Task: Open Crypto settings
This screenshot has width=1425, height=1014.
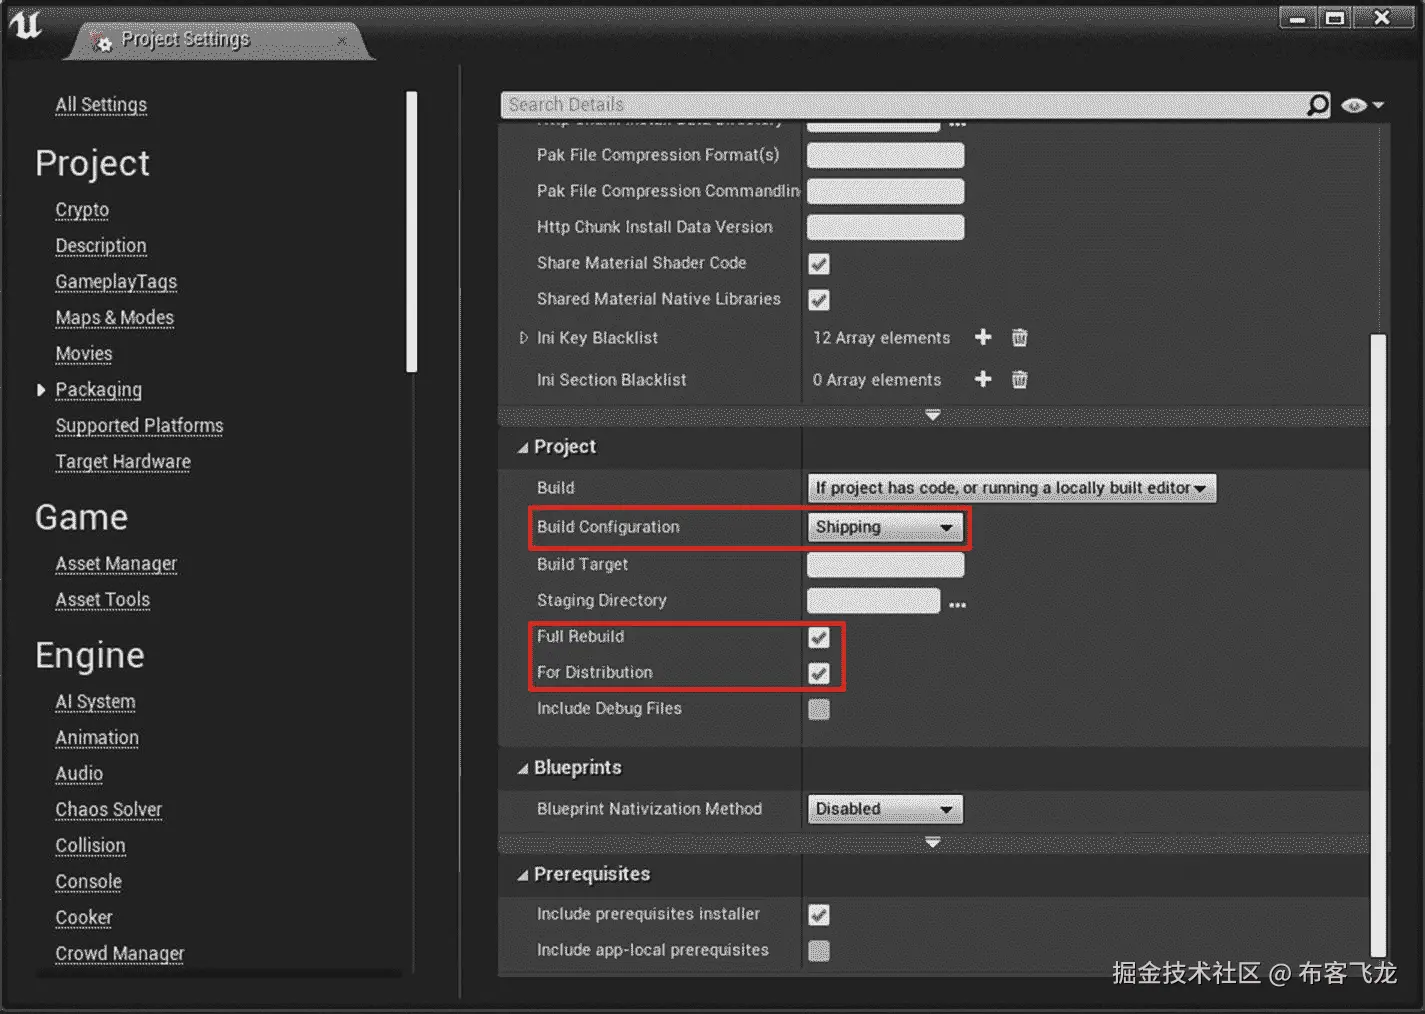Action: click(82, 210)
